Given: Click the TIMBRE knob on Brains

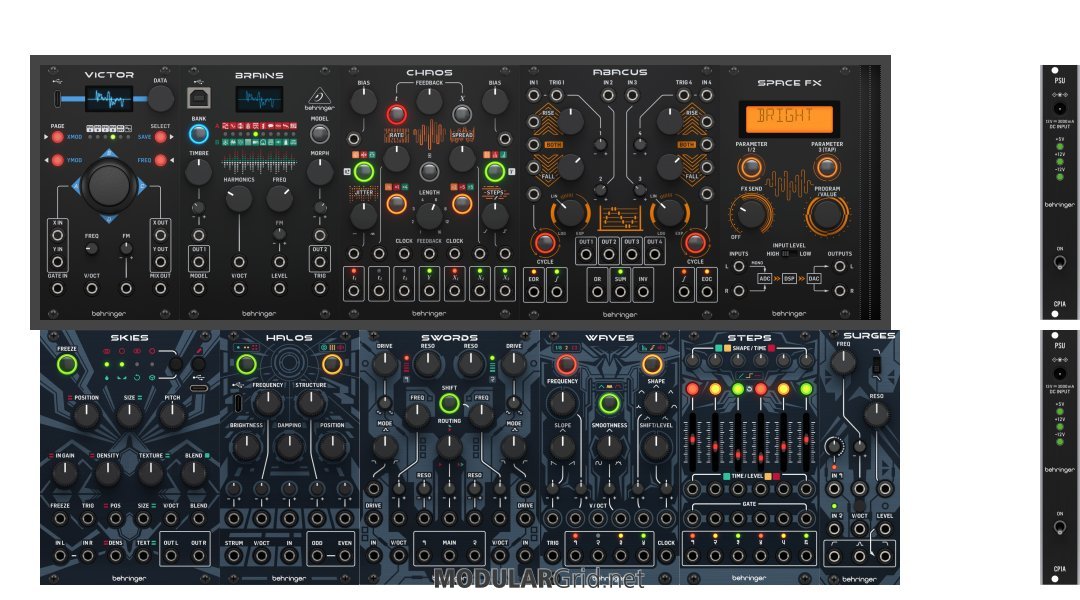Looking at the screenshot, I should coord(198,172).
